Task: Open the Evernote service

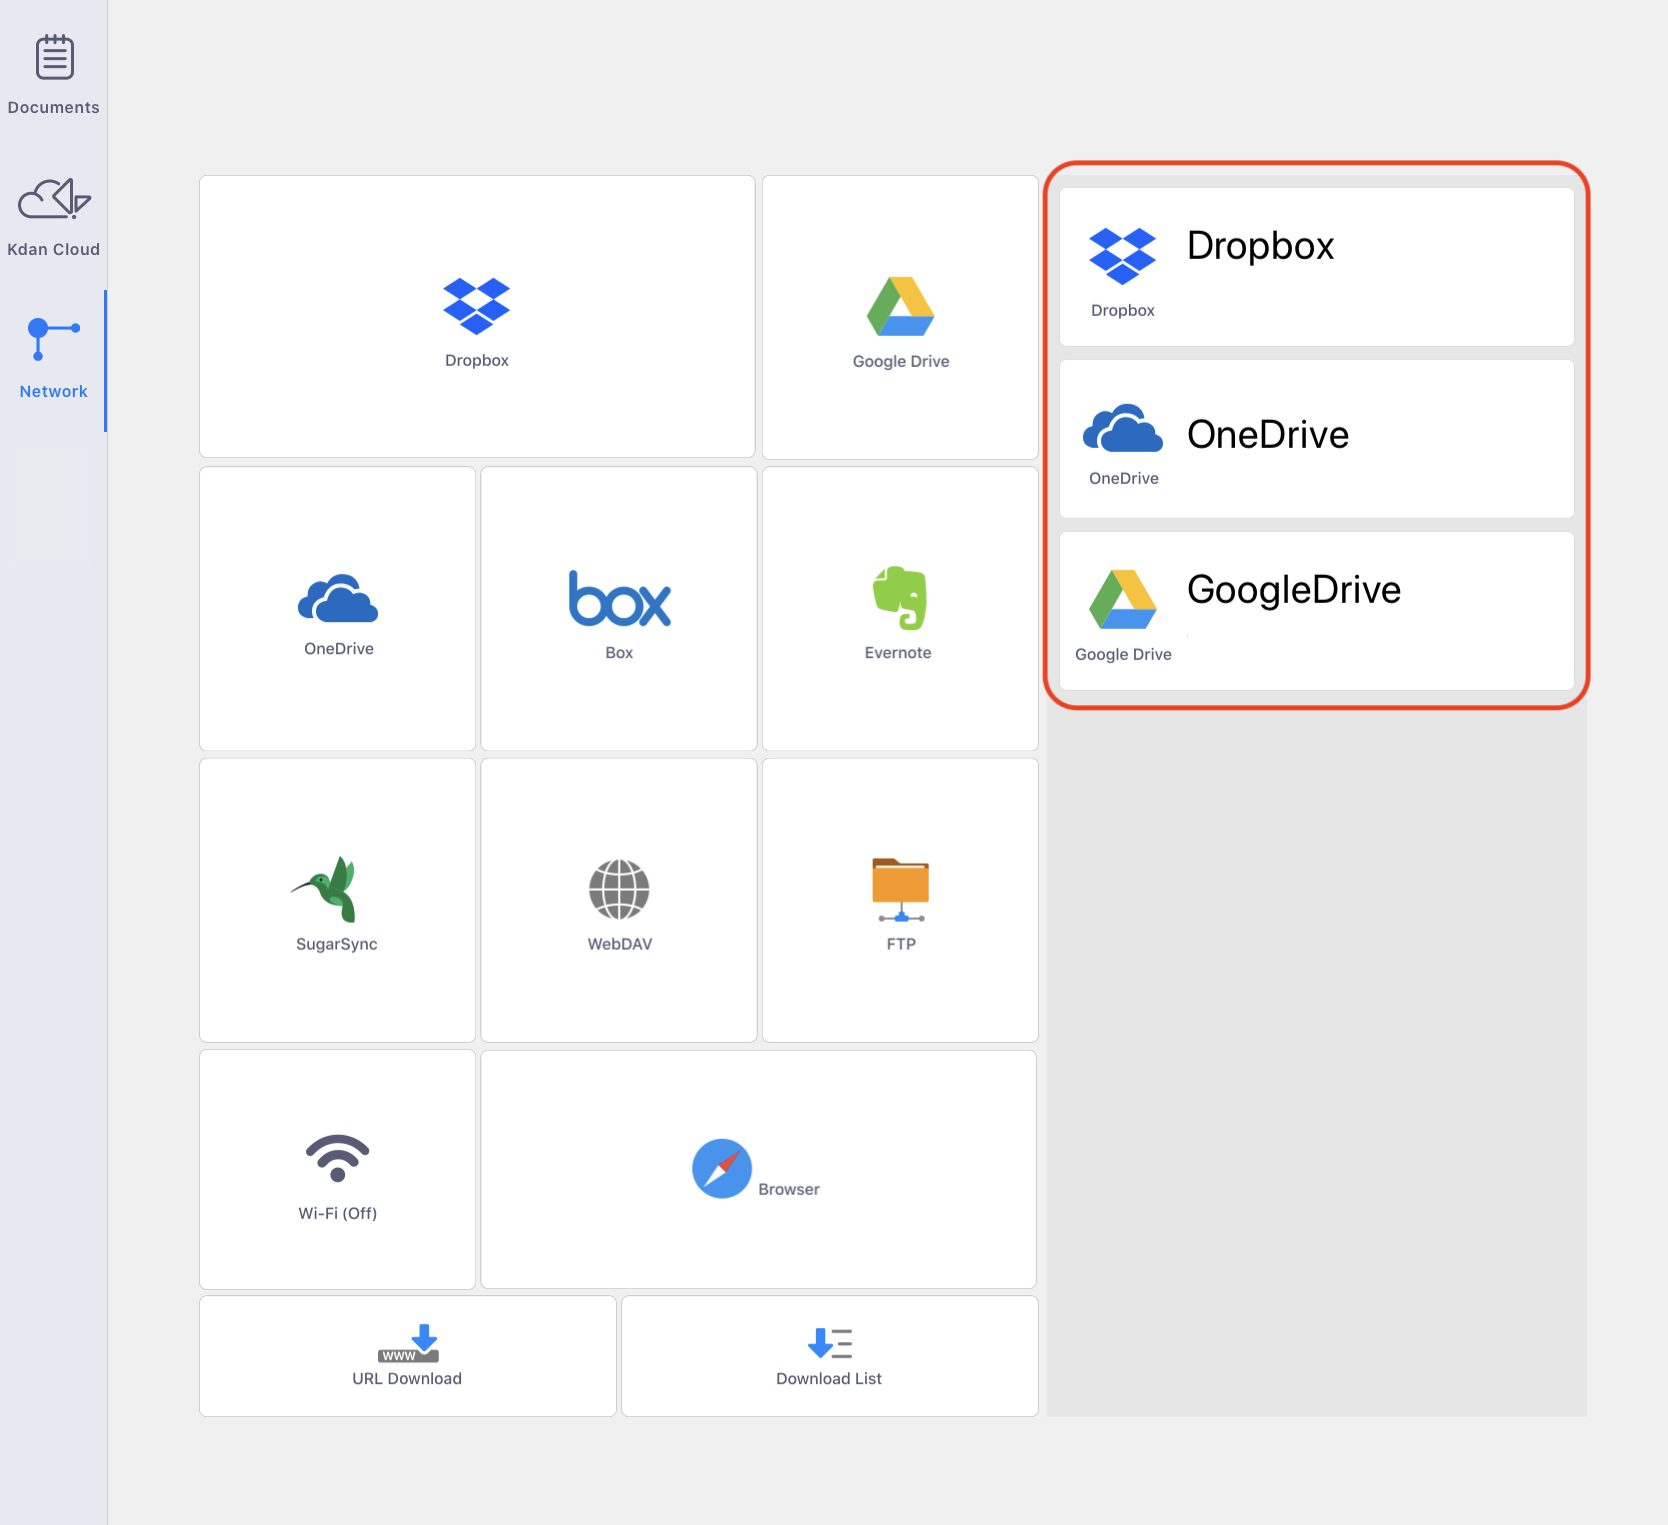Action: (x=900, y=608)
